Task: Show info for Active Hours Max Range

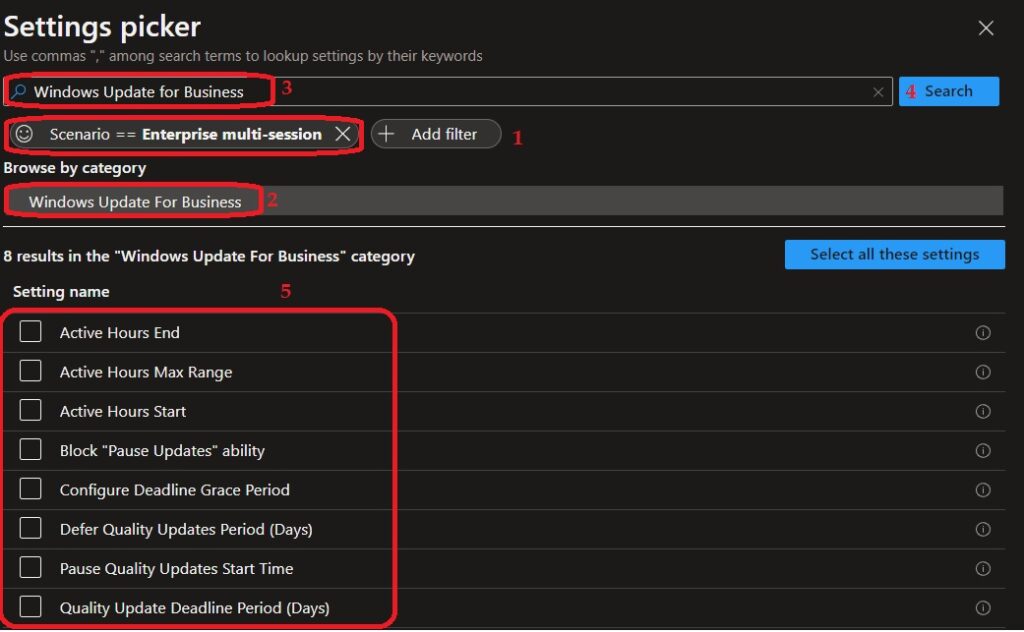Action: tap(983, 371)
